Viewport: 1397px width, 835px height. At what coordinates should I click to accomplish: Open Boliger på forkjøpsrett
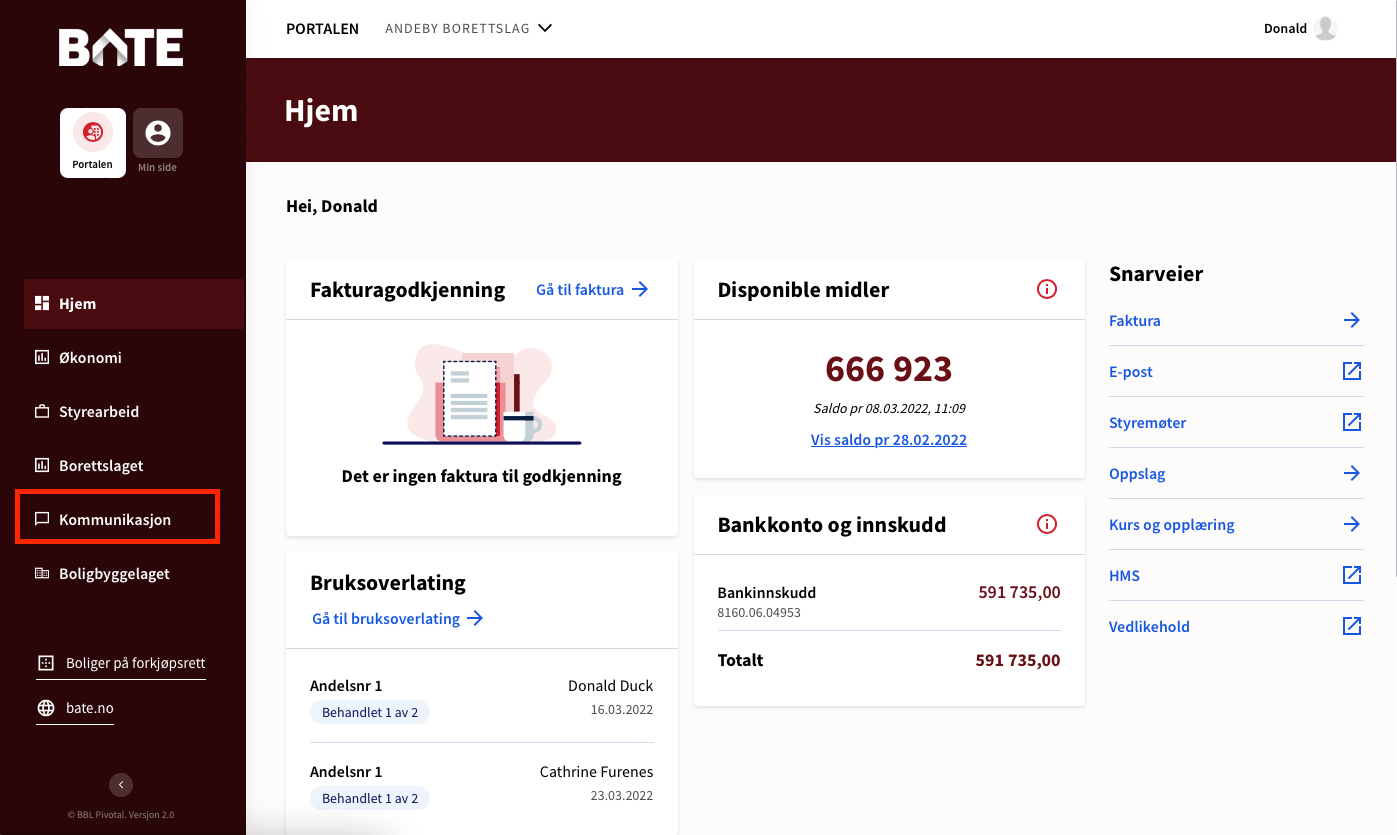(x=133, y=662)
